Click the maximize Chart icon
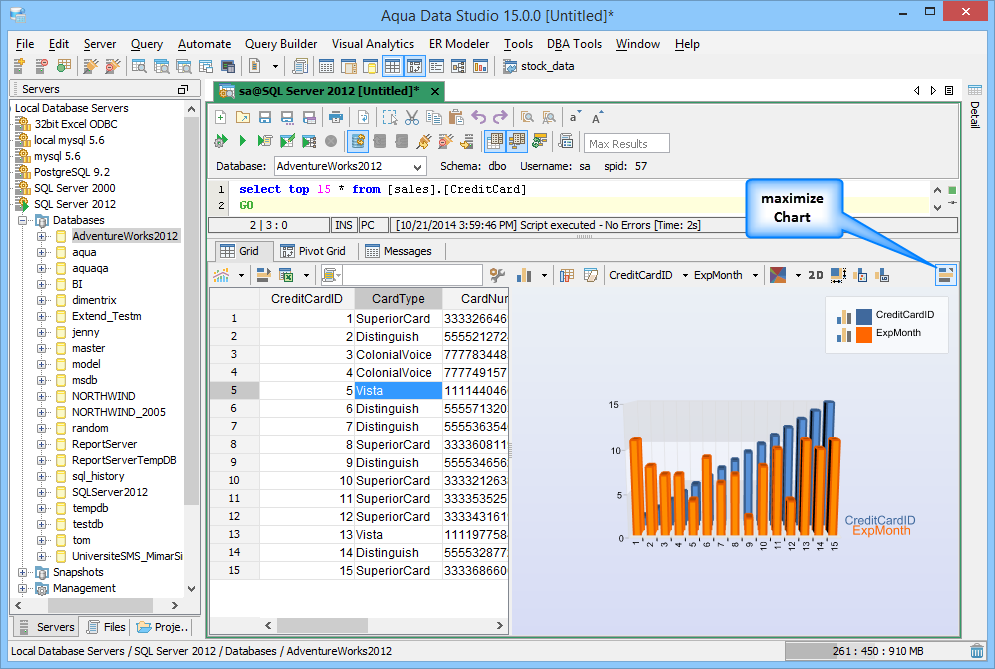The image size is (995, 669). click(946, 275)
